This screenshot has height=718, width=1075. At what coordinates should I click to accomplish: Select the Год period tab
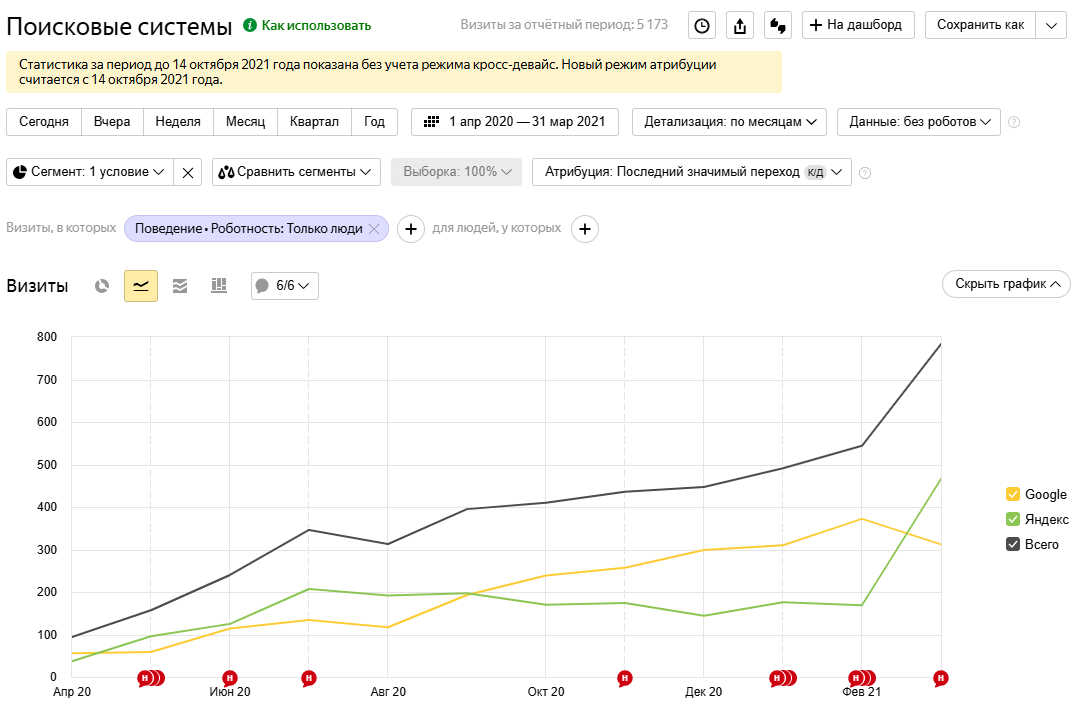click(x=374, y=122)
